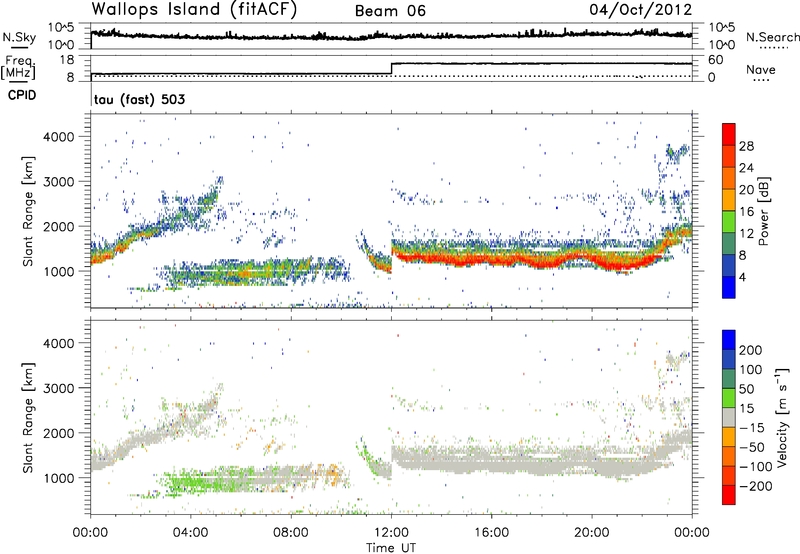The width and height of the screenshot is (800, 554).
Task: Select Velocity colorbar blue segment above 200
Action: pyautogui.click(x=729, y=340)
